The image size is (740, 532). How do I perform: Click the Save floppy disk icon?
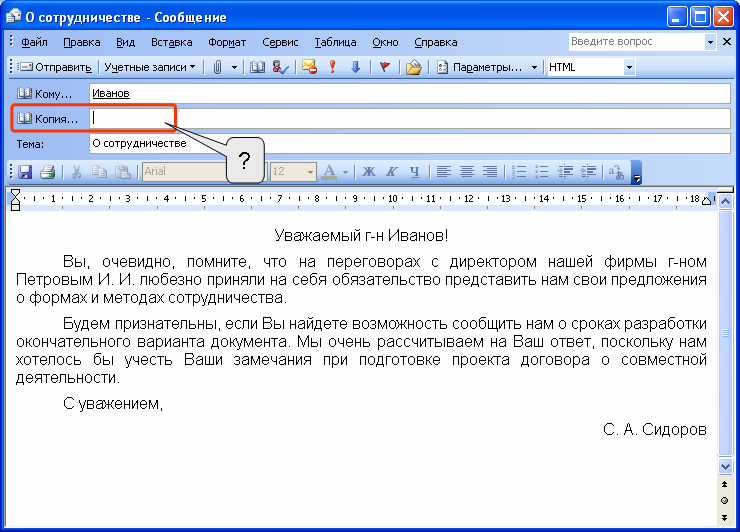coord(25,172)
